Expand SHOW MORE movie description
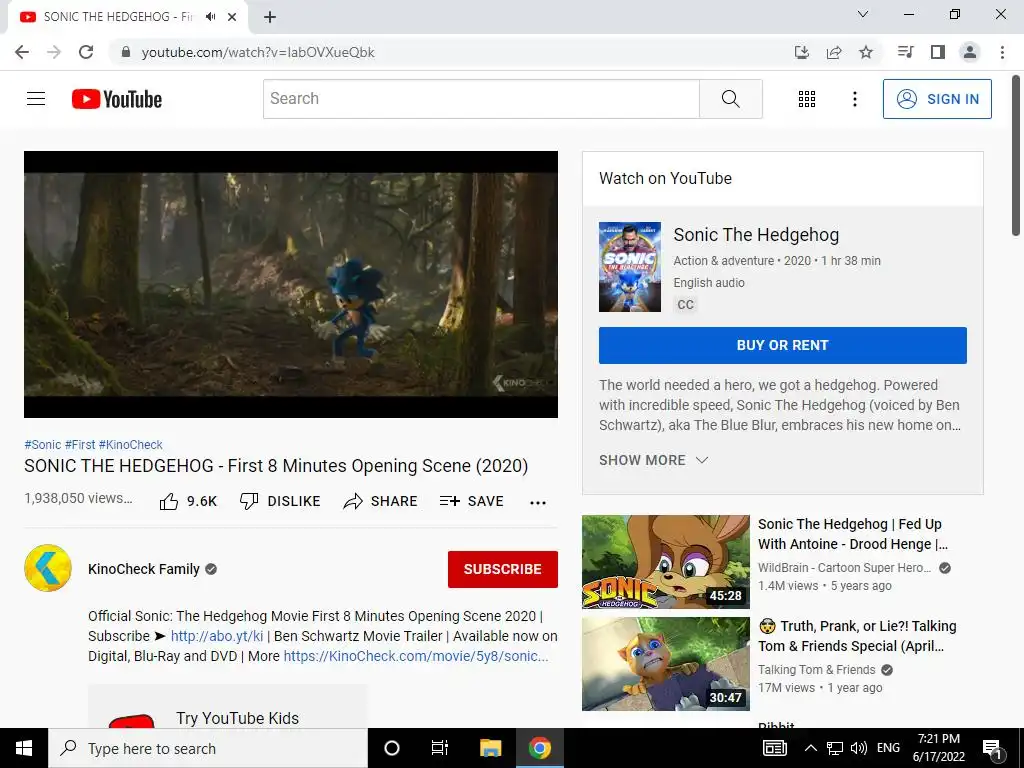The height and width of the screenshot is (768, 1024). tap(653, 460)
